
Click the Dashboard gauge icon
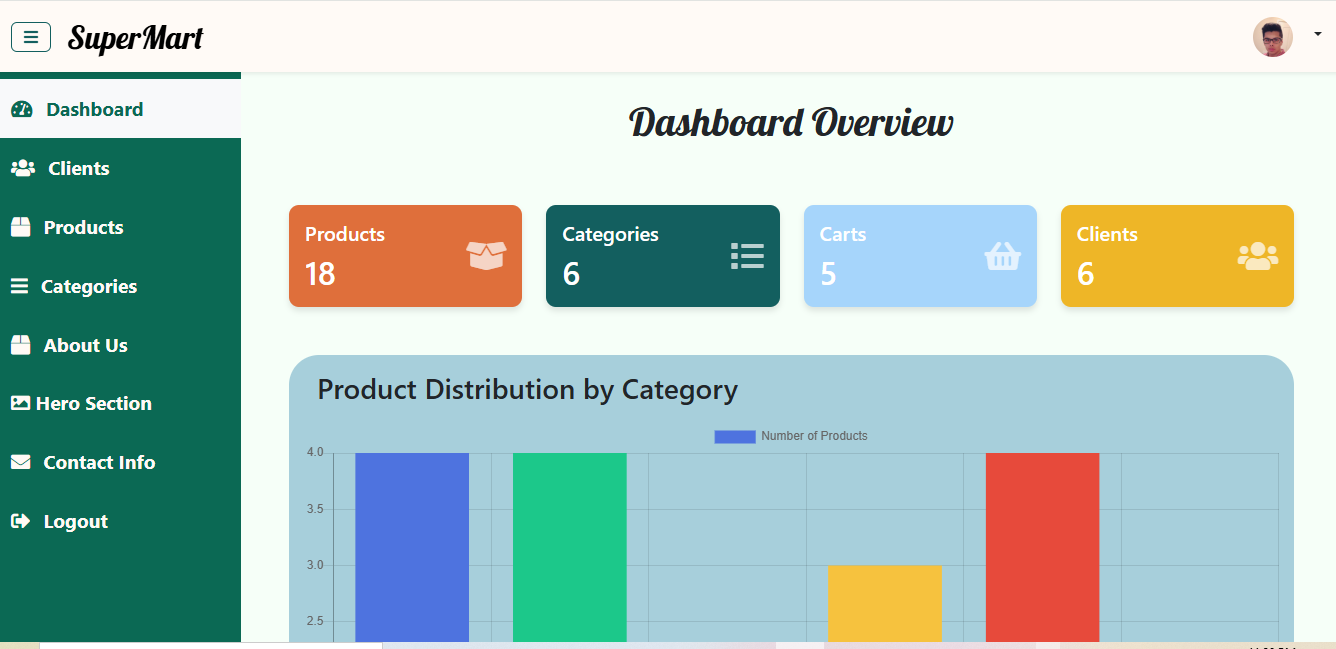pos(22,110)
